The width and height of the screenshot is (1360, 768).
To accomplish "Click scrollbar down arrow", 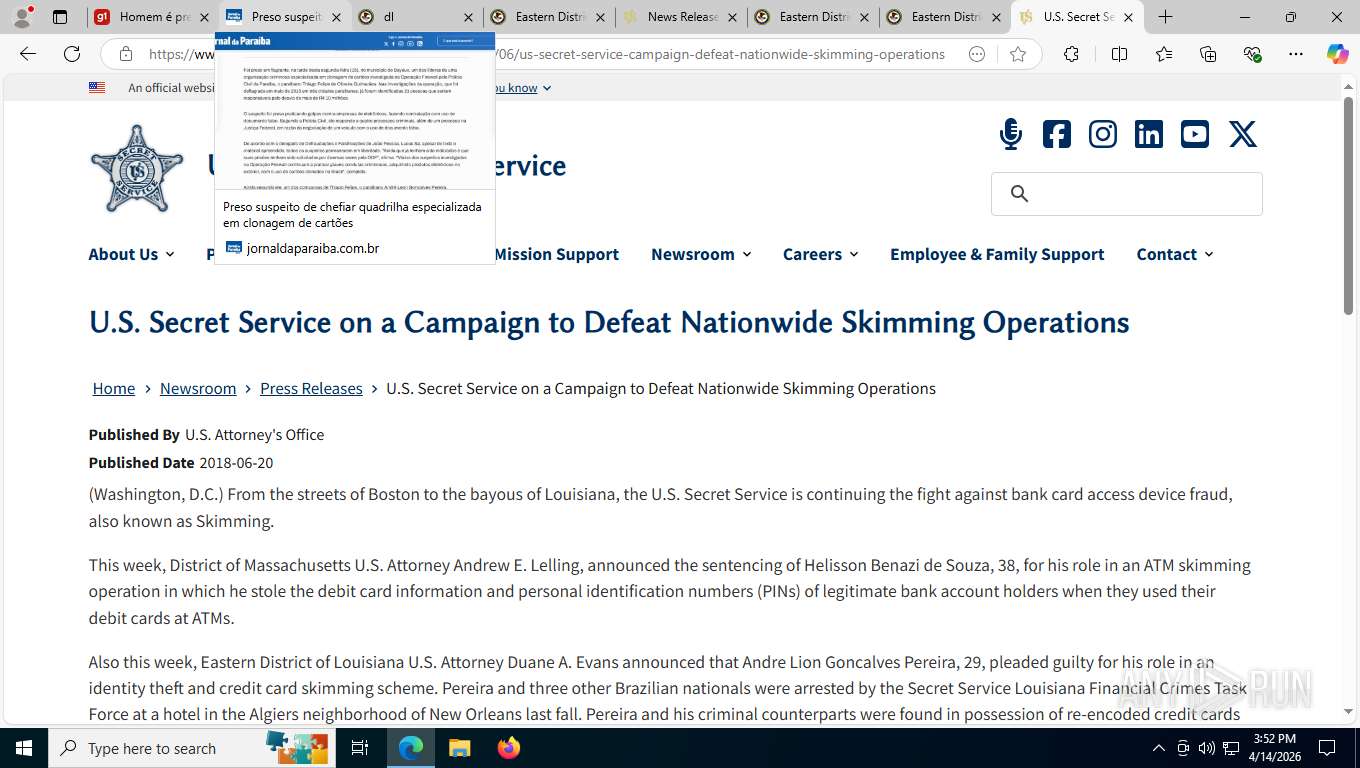I will [1348, 712].
